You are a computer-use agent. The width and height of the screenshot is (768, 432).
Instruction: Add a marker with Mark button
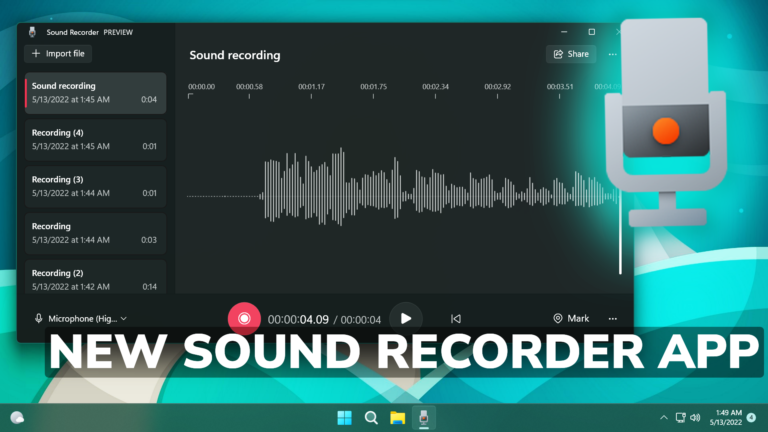click(x=571, y=318)
